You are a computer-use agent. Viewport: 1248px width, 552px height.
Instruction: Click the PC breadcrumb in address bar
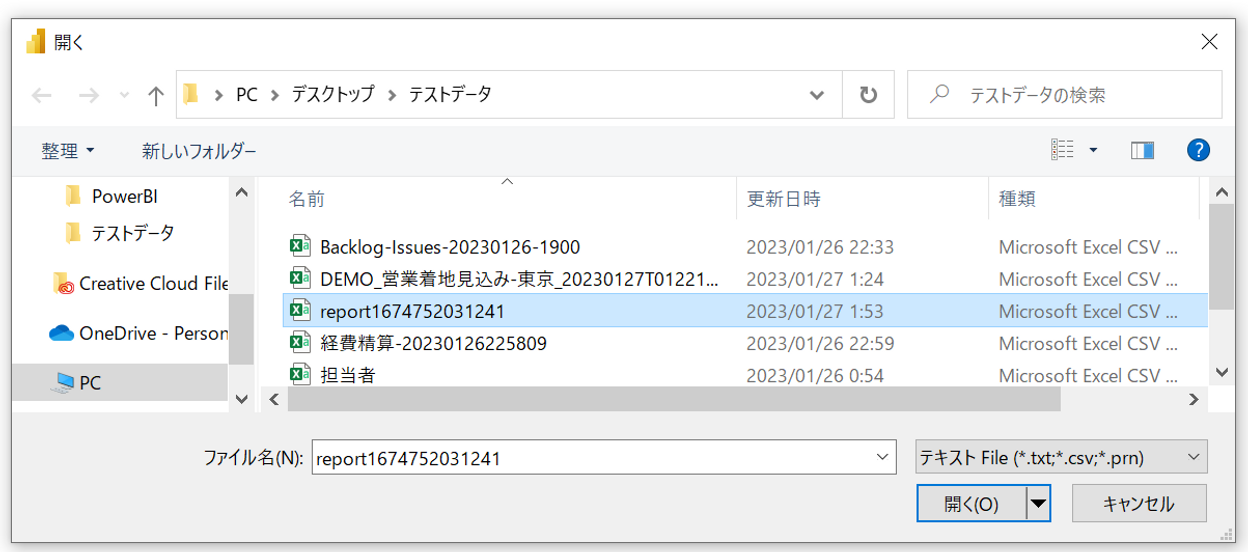tap(247, 95)
